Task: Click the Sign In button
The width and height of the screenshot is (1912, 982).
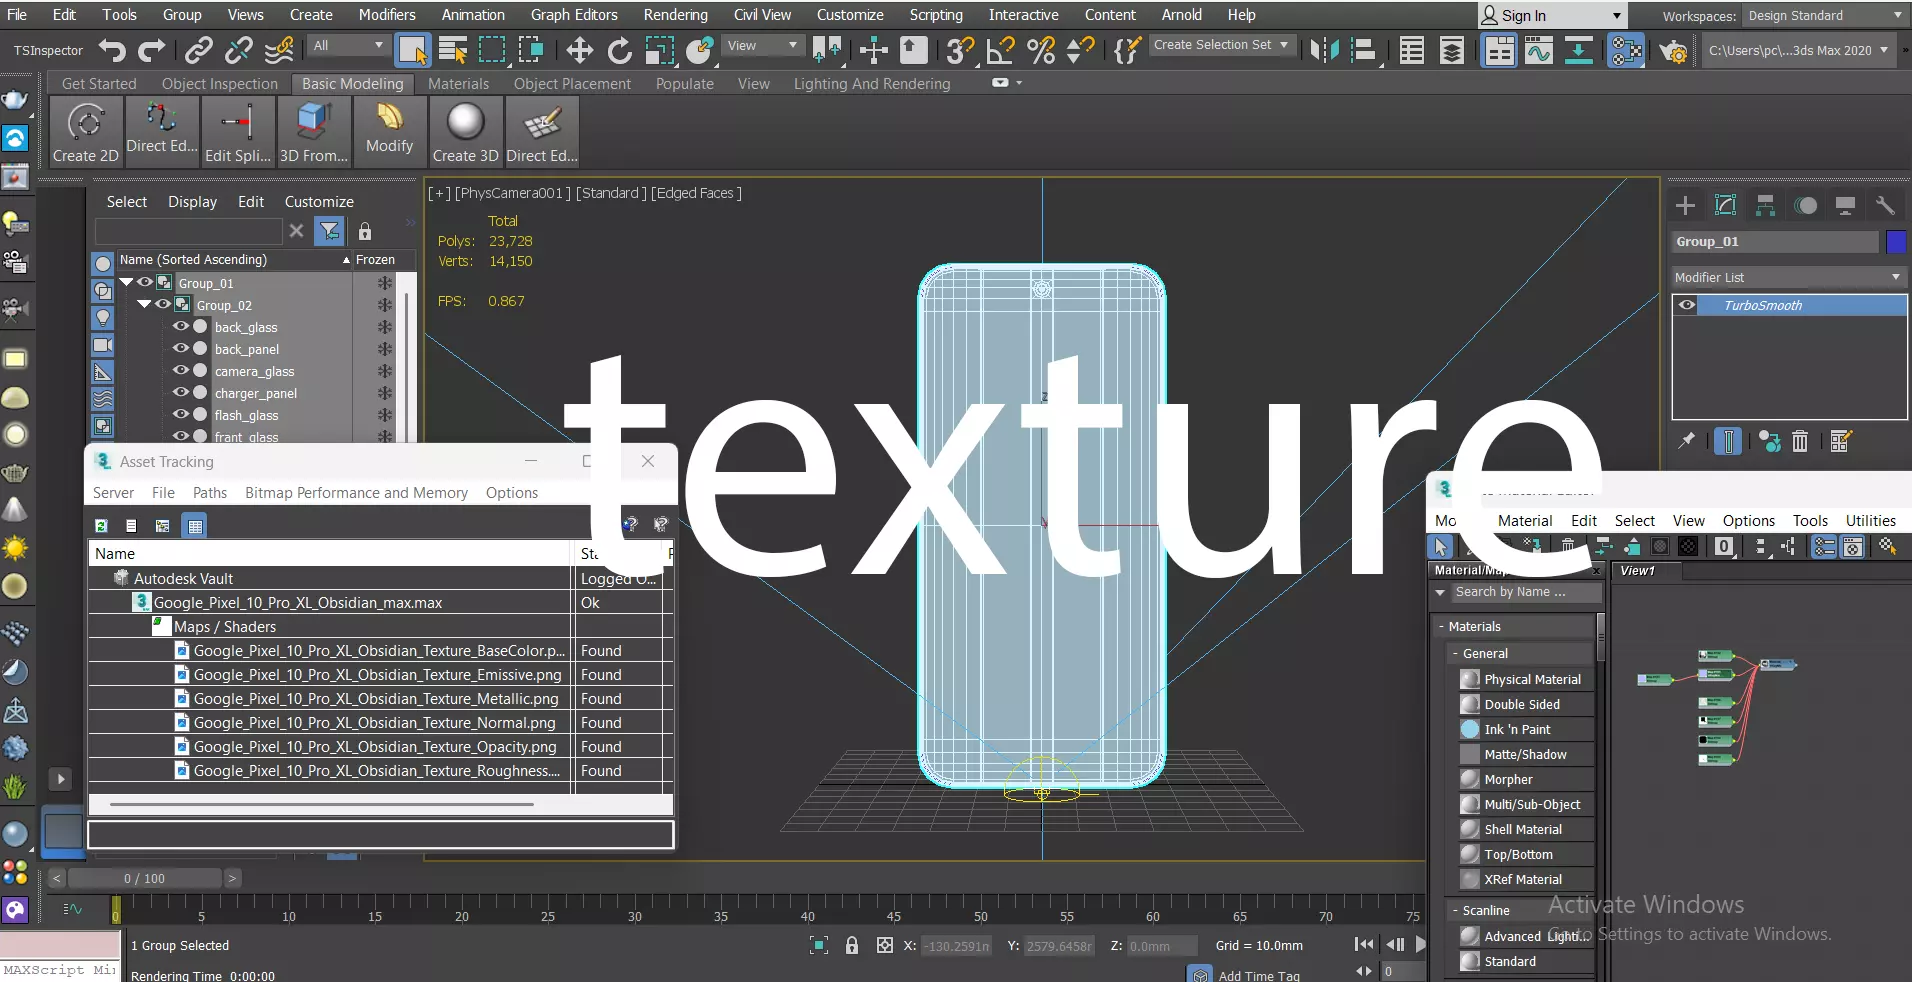Action: coord(1552,16)
